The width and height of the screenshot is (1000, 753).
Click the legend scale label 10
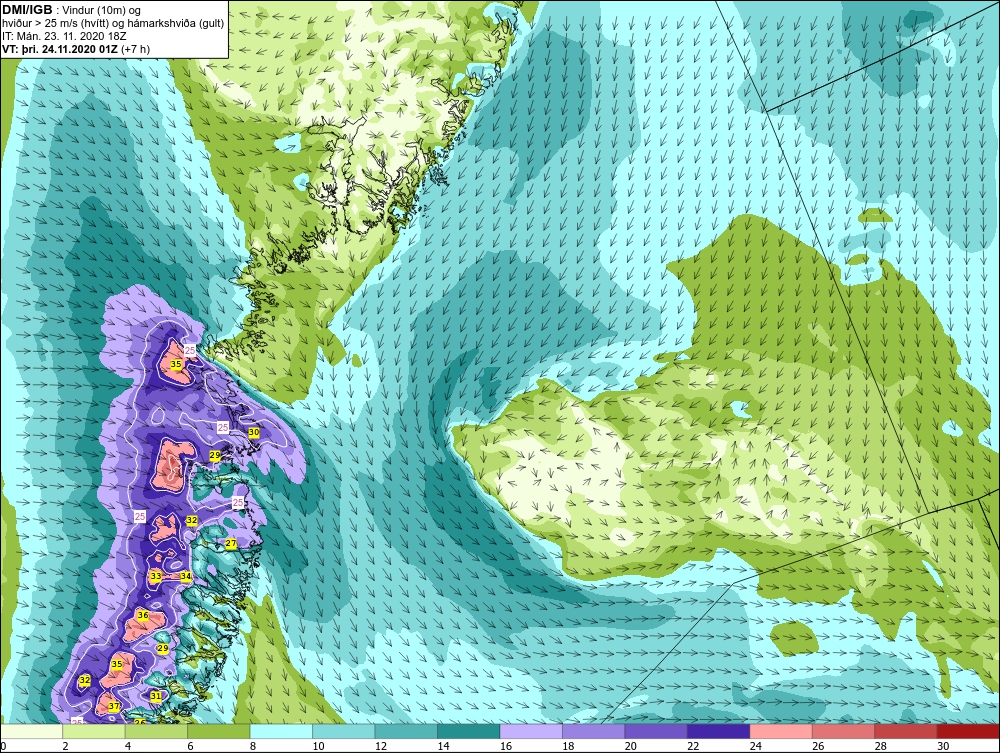click(x=318, y=746)
